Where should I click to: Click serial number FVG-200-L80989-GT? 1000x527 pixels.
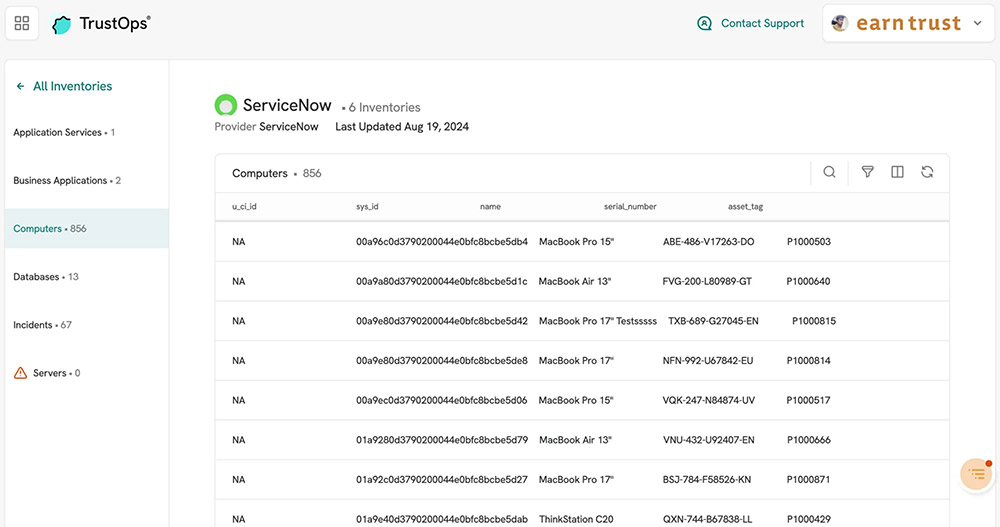pos(707,281)
